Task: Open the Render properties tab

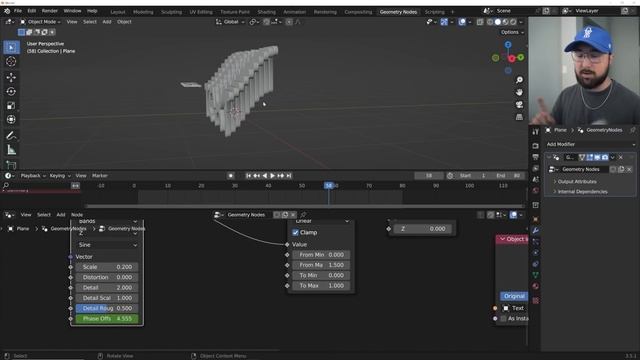Action: pos(536,146)
